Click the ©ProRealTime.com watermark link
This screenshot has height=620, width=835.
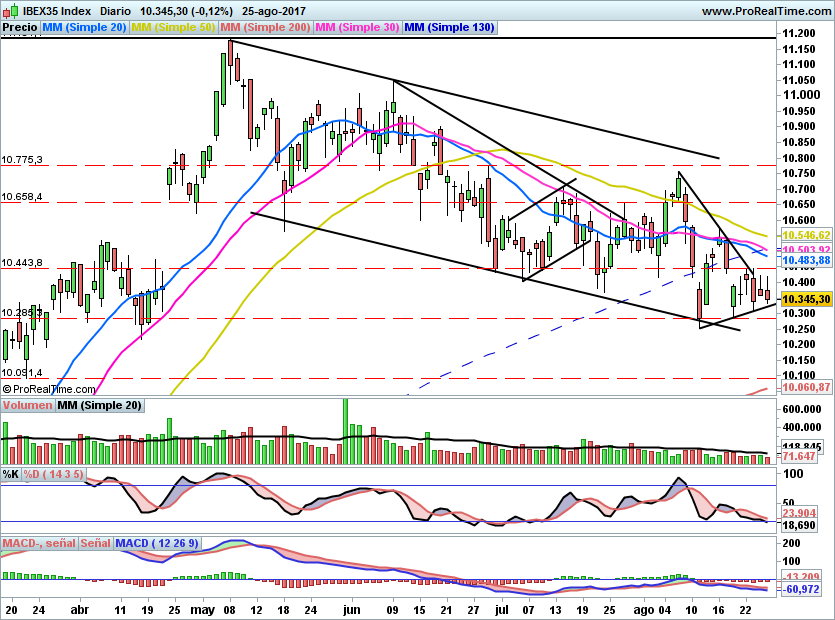[48, 389]
